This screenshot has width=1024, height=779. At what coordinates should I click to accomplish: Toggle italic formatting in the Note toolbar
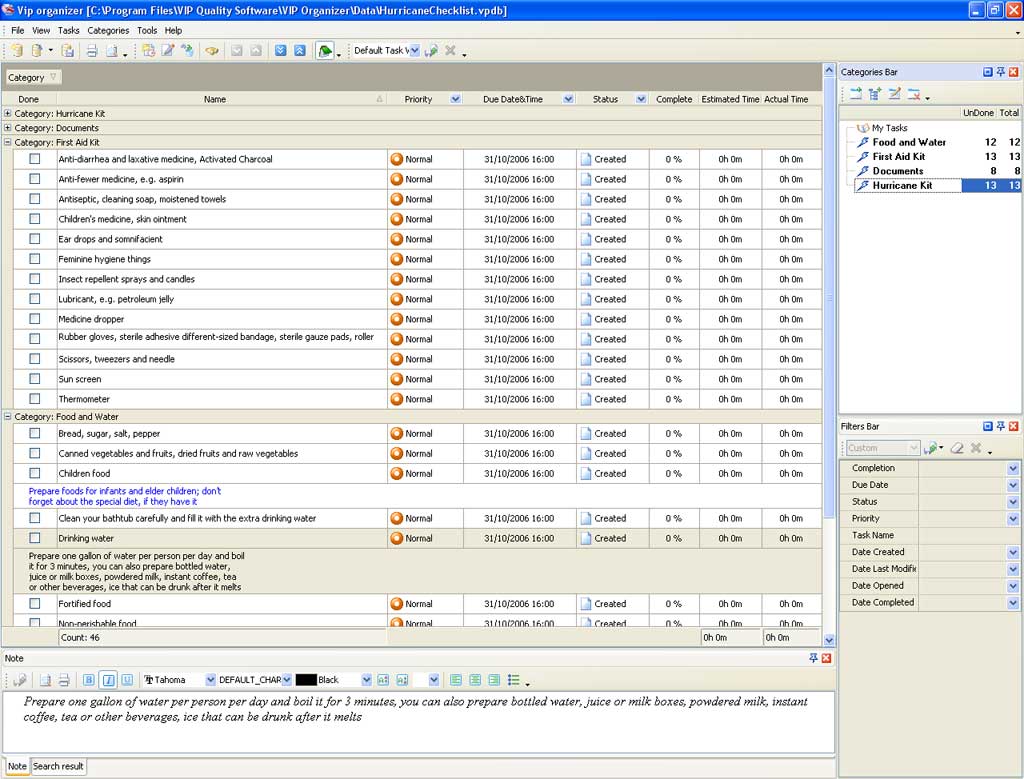coord(108,680)
